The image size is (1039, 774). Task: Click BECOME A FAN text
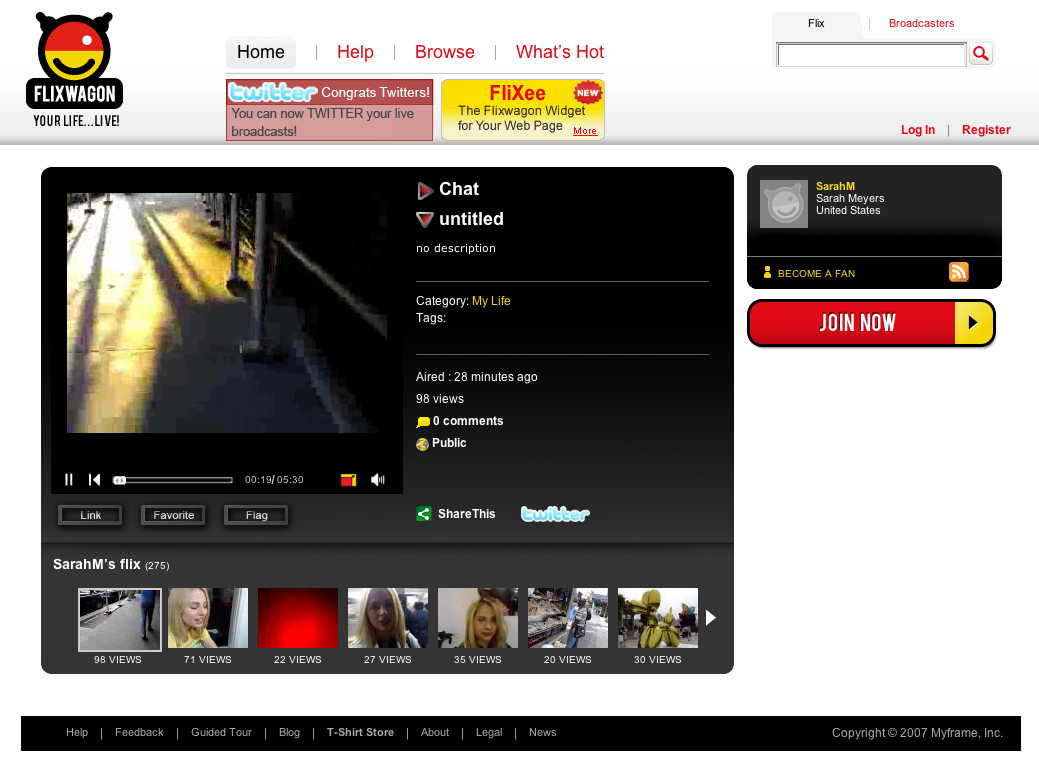(x=816, y=274)
